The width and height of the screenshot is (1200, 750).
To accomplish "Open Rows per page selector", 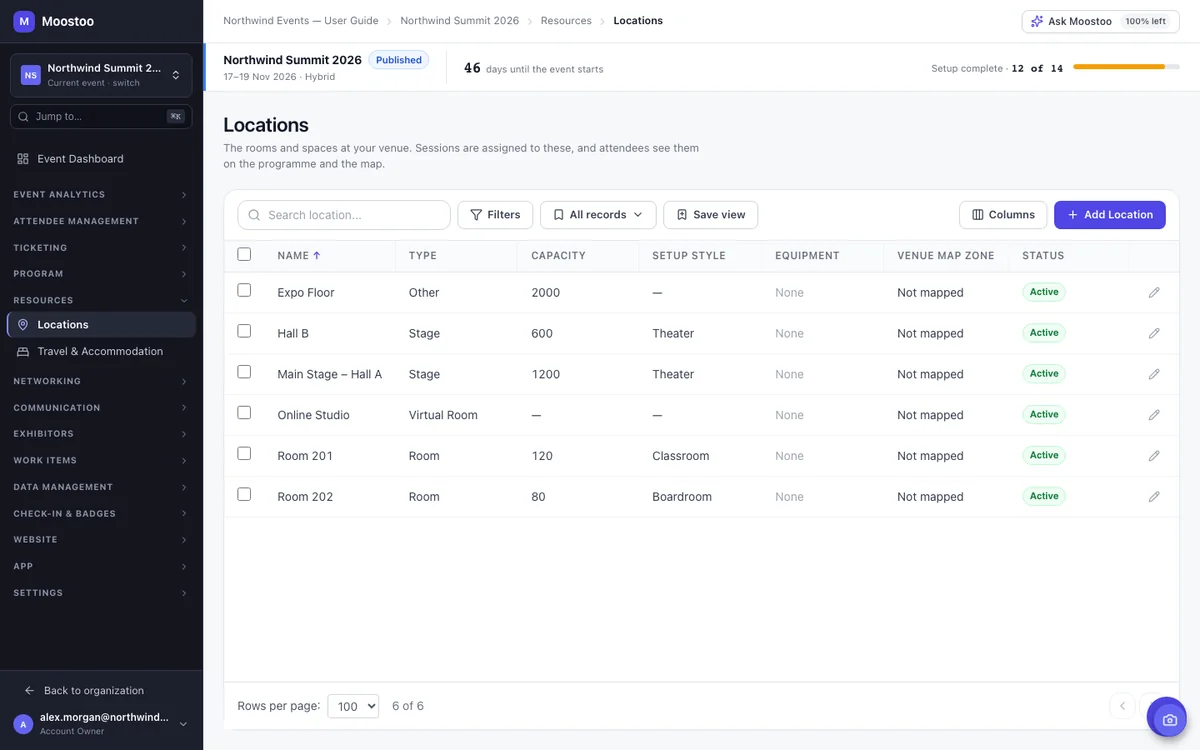I will pos(353,706).
